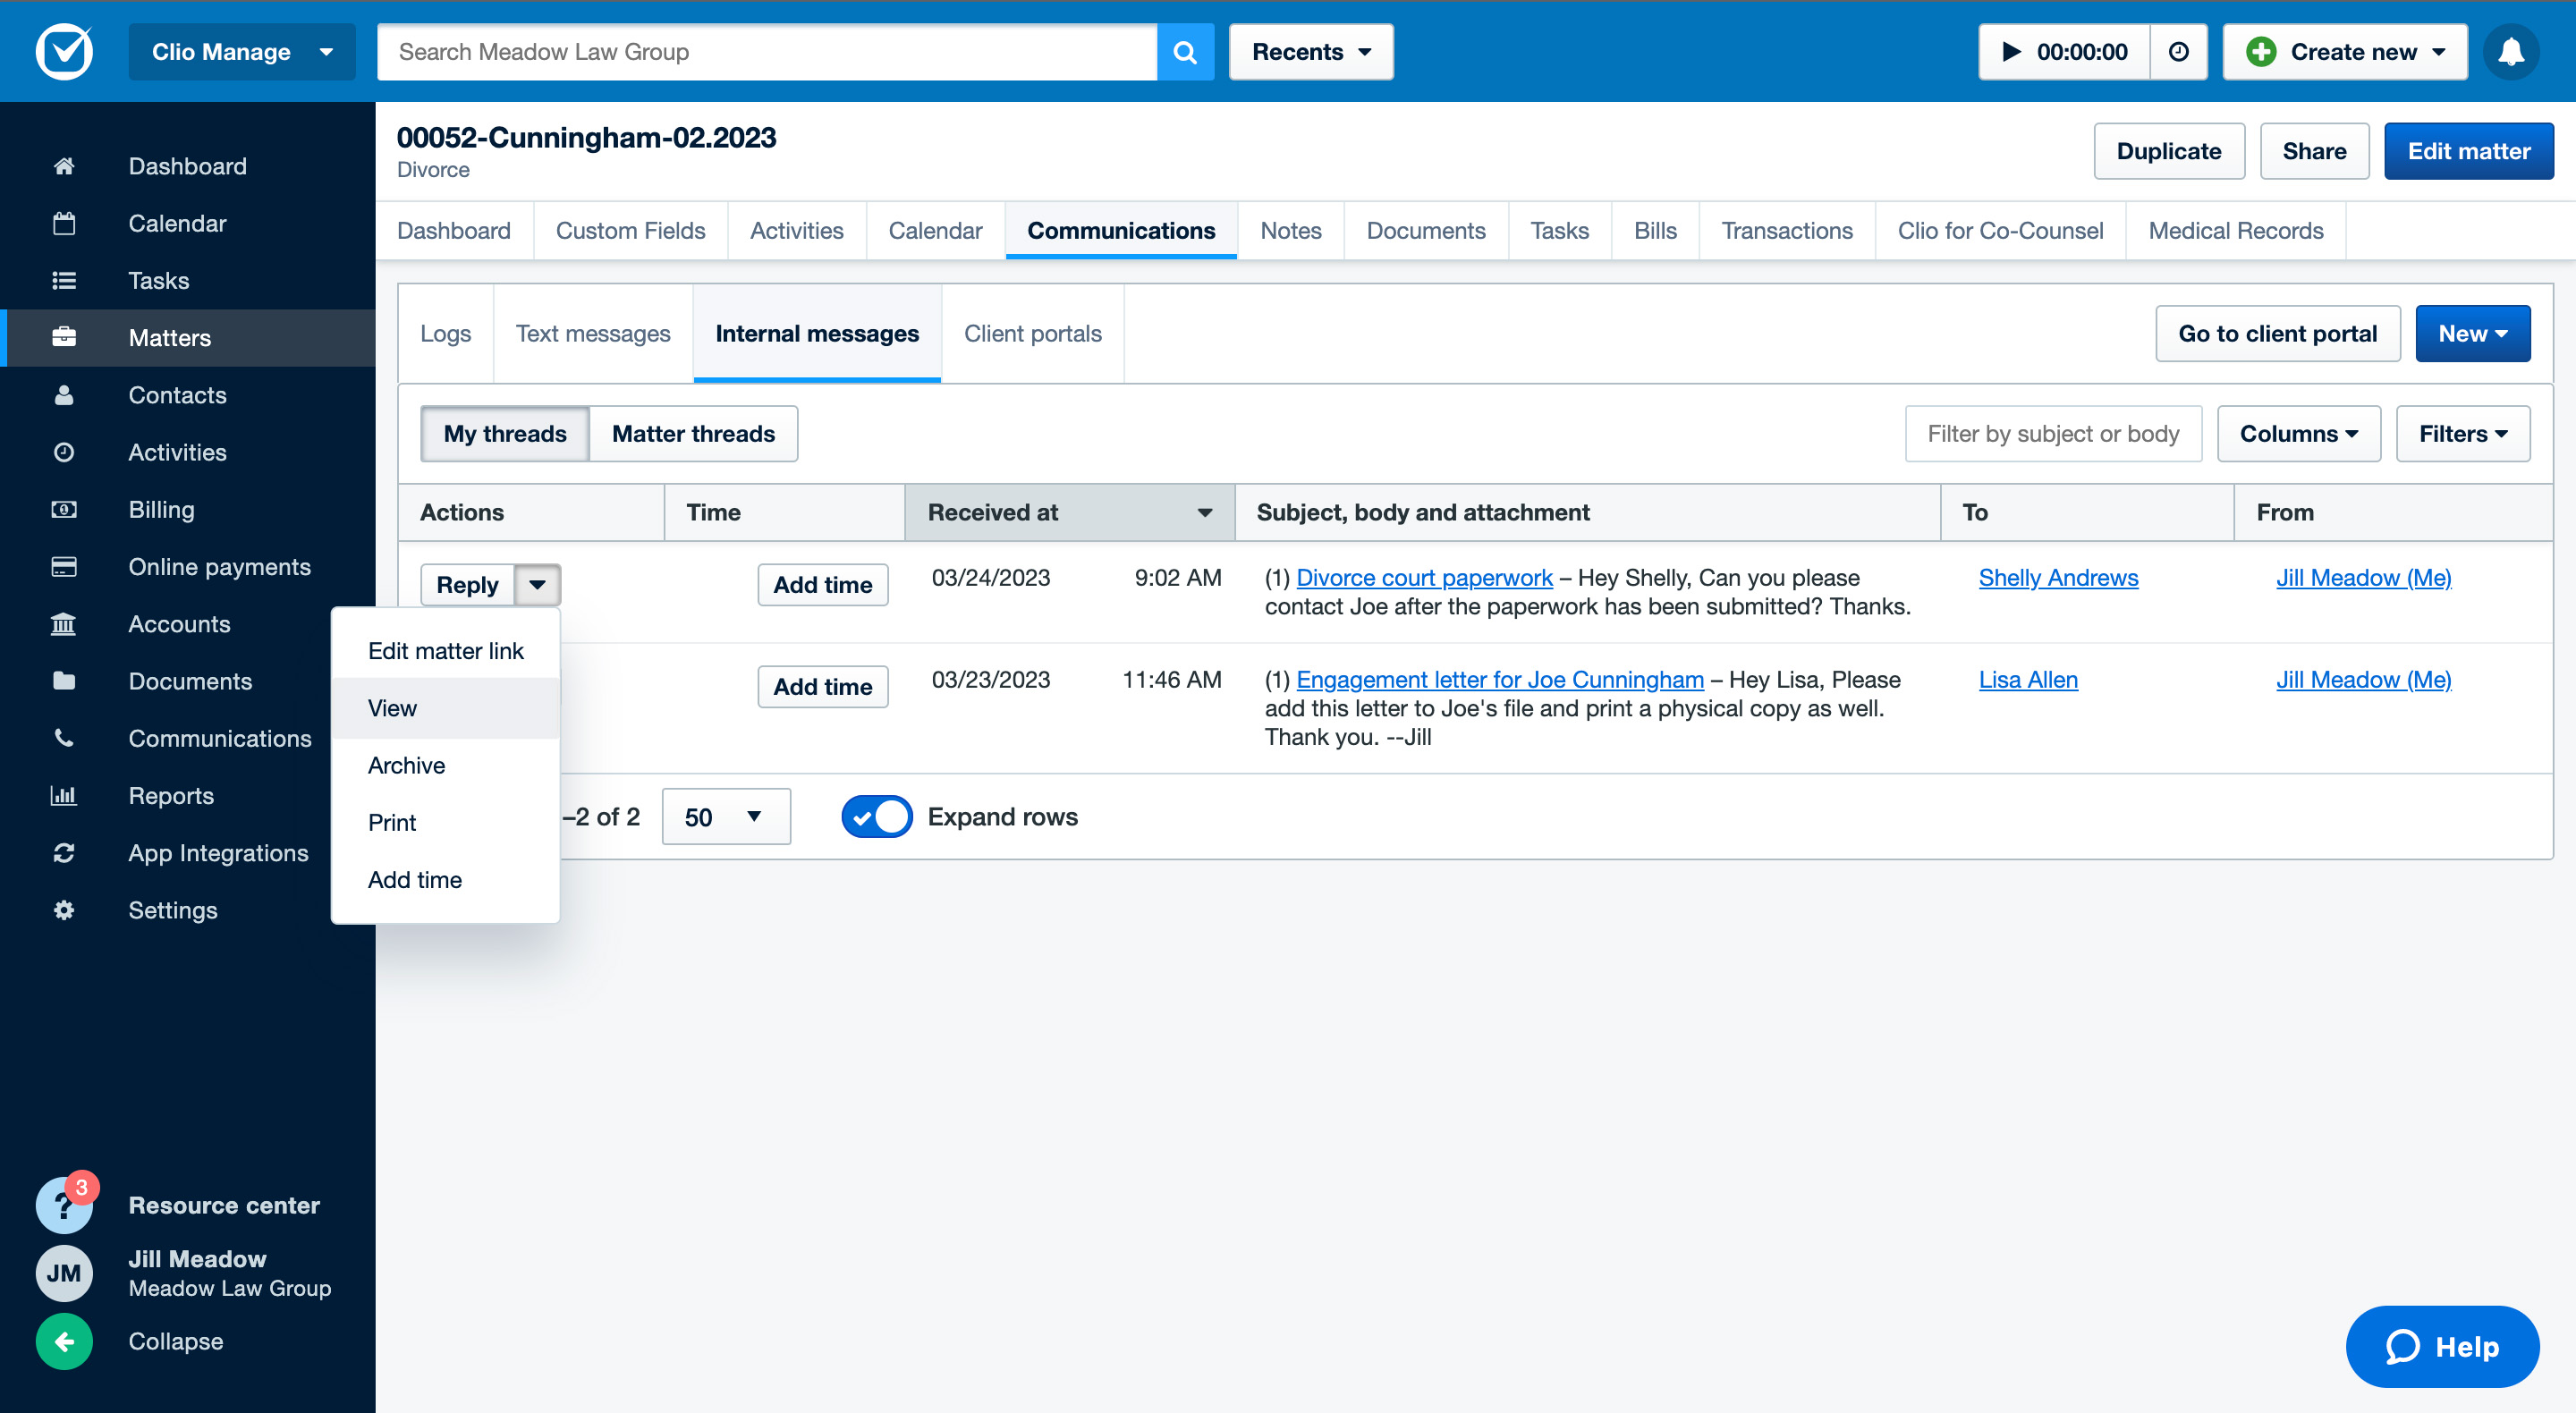This screenshot has height=1413, width=2576.
Task: Open the notifications bell
Action: pos(2511,52)
